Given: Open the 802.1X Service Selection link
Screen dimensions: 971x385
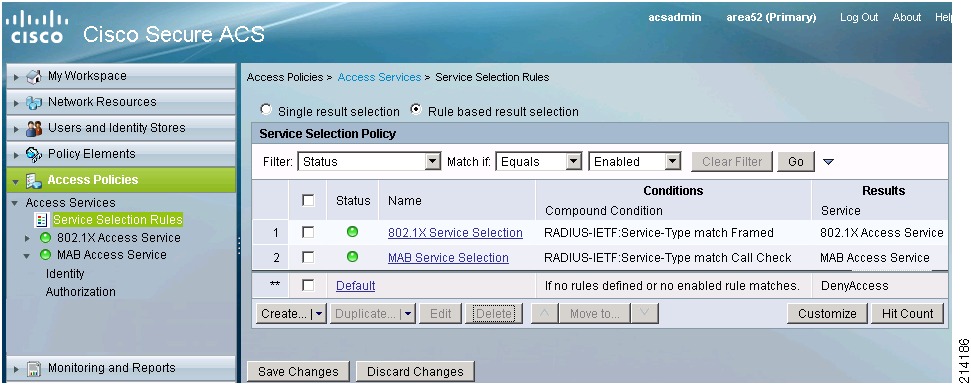Looking at the screenshot, I should tap(455, 233).
